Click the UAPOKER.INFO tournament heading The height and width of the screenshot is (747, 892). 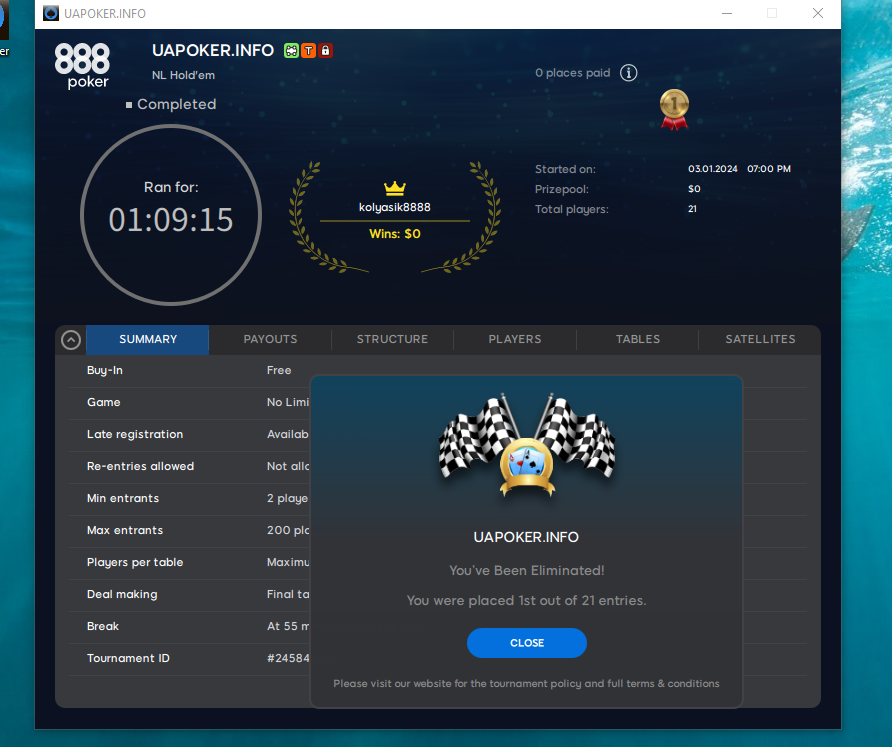[x=213, y=51]
